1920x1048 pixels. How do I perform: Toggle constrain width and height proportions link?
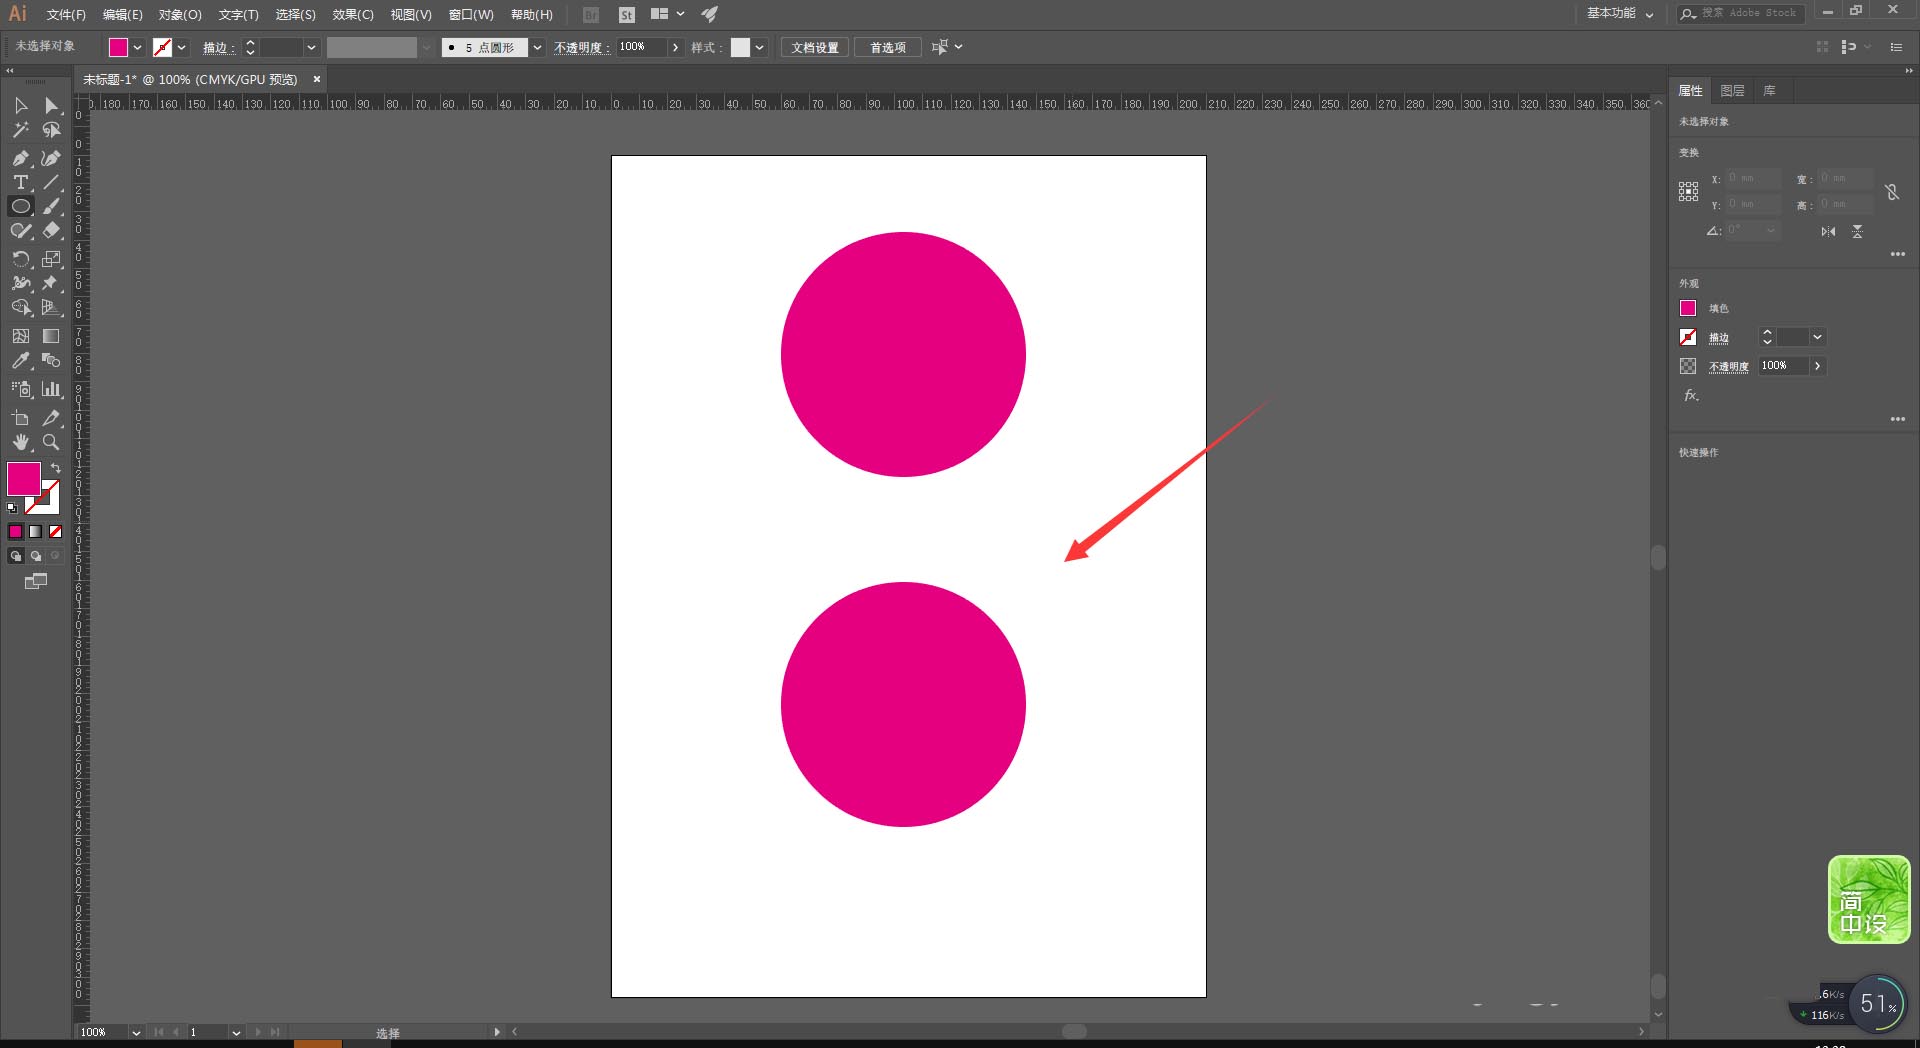[x=1892, y=192]
